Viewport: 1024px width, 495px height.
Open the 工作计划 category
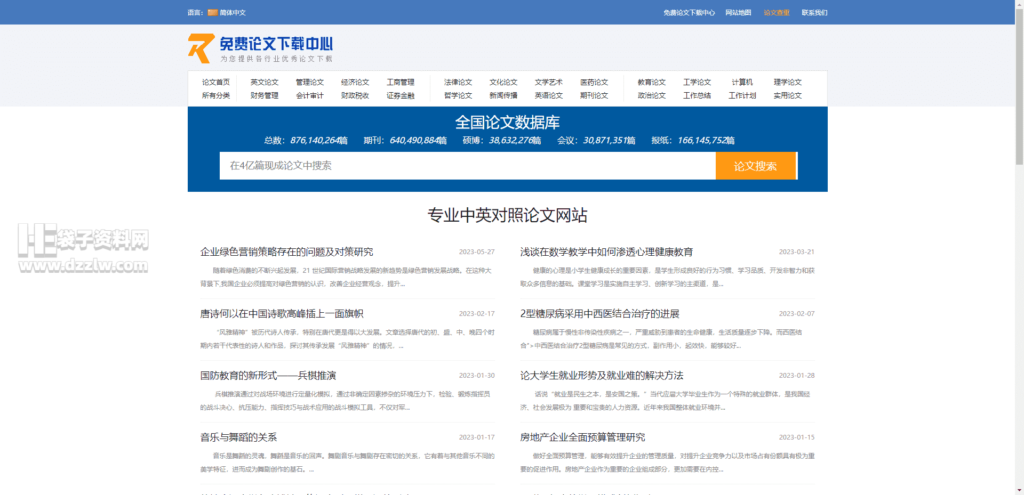(743, 95)
